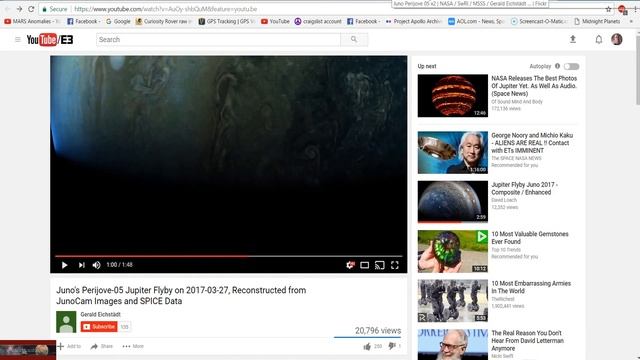Subscribe to Gerald Eichstädt
Viewport: 640px width, 360px height.
99,327
